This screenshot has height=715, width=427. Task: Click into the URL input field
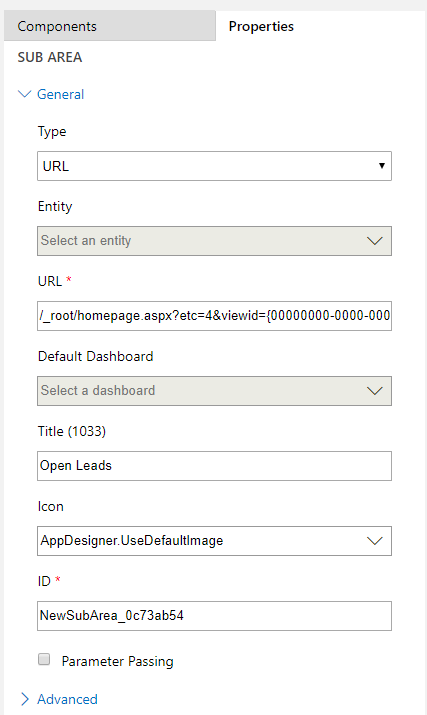coord(214,316)
